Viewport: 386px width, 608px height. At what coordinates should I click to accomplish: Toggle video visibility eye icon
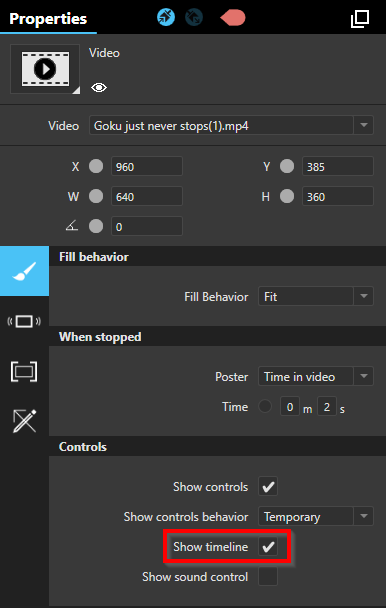(x=99, y=88)
